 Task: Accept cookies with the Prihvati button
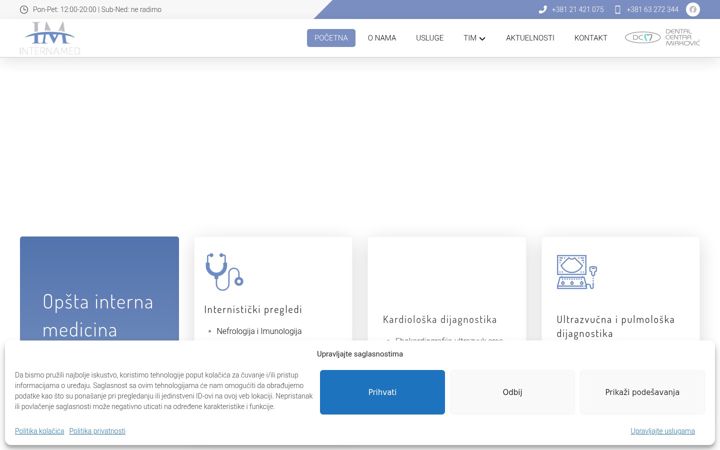(x=382, y=392)
